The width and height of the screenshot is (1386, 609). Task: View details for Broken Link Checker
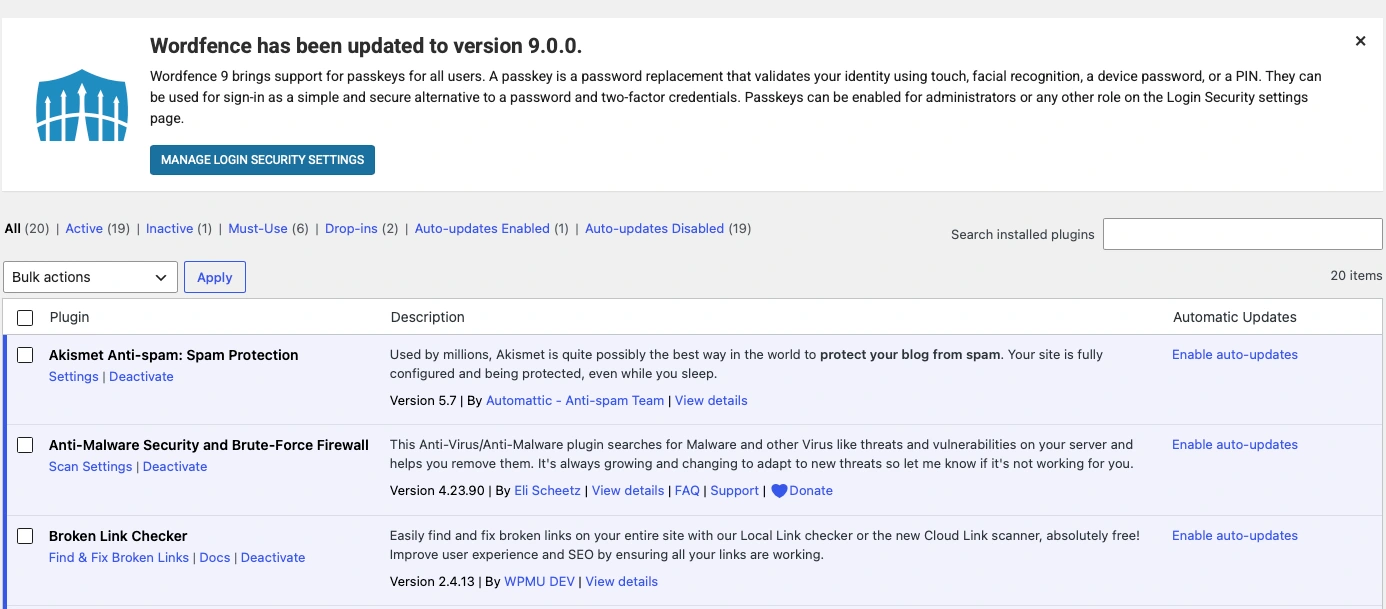click(622, 581)
